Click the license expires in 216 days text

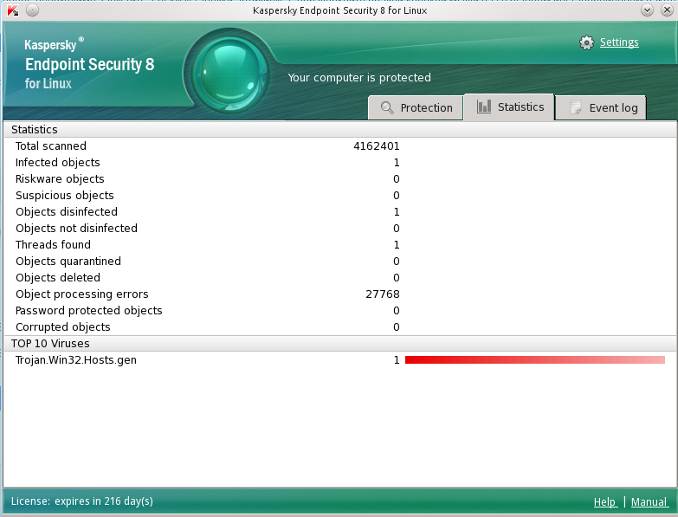[x=82, y=501]
